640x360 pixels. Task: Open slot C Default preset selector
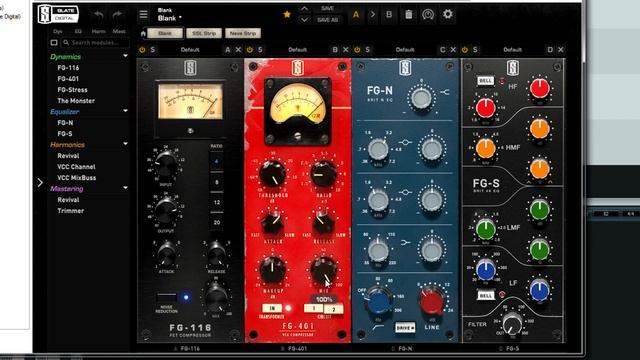404,50
